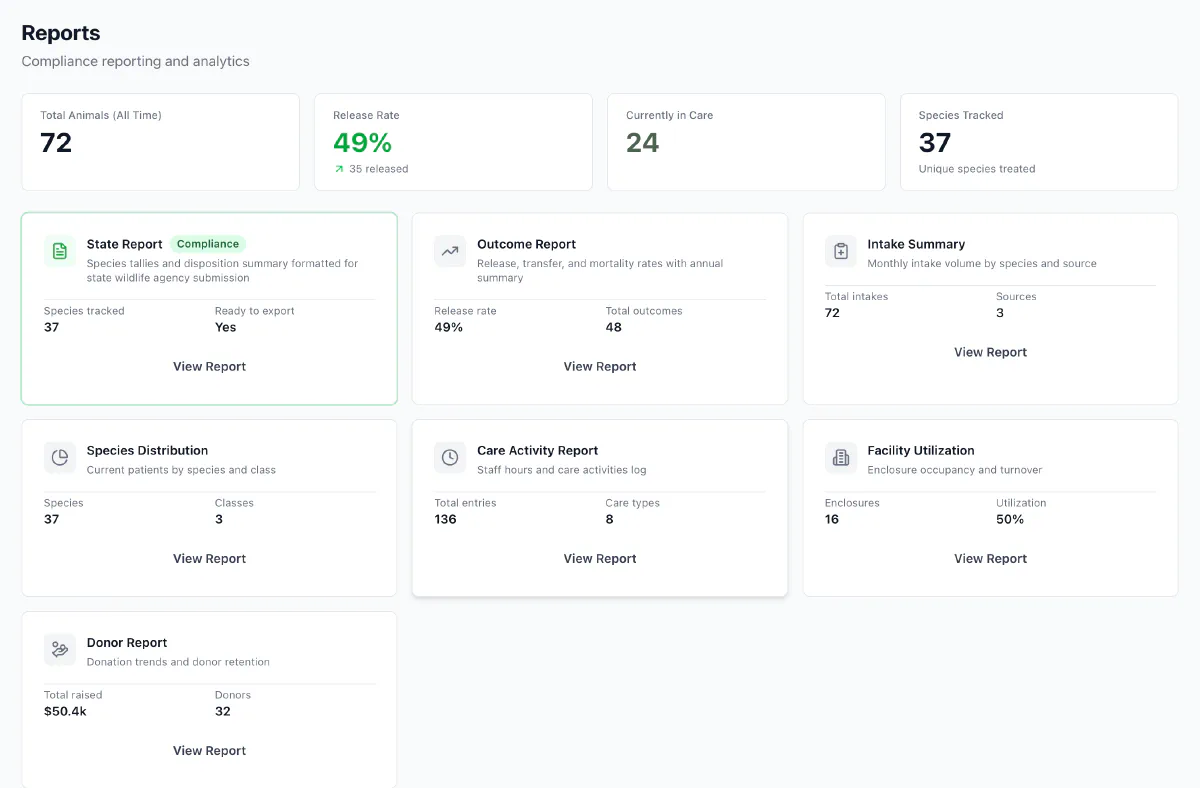Click the Species Distribution title
1200x788 pixels.
[148, 451]
